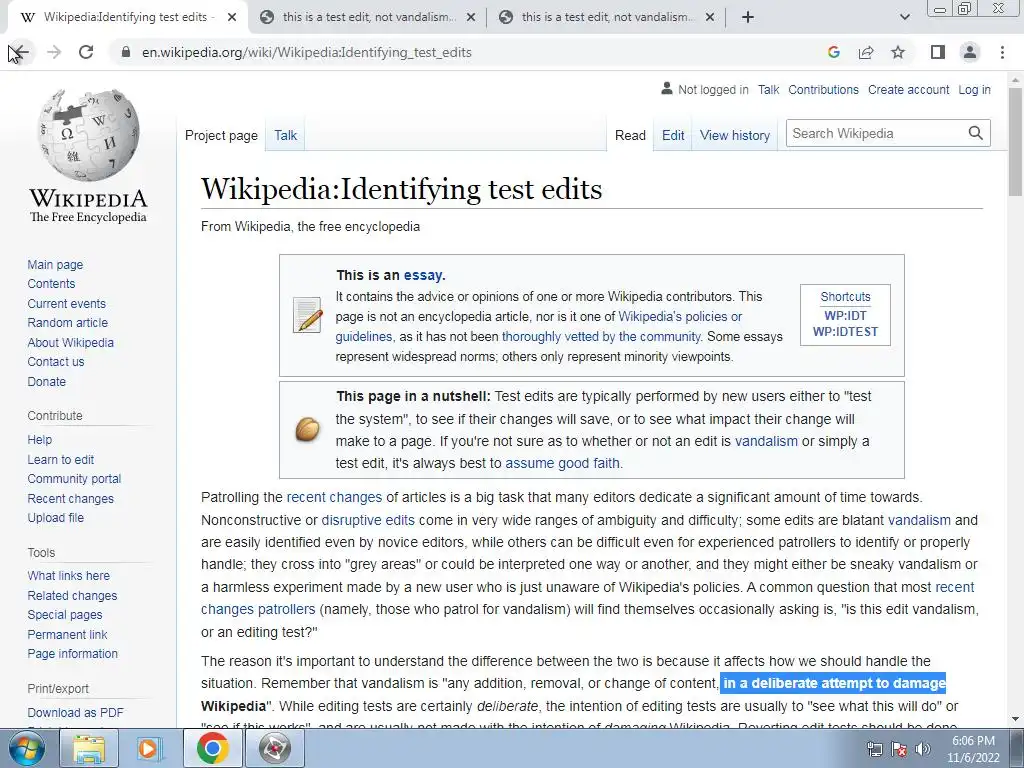Viewport: 1024px width, 768px height.
Task: Click the padlock site info icon
Action: coord(126,52)
